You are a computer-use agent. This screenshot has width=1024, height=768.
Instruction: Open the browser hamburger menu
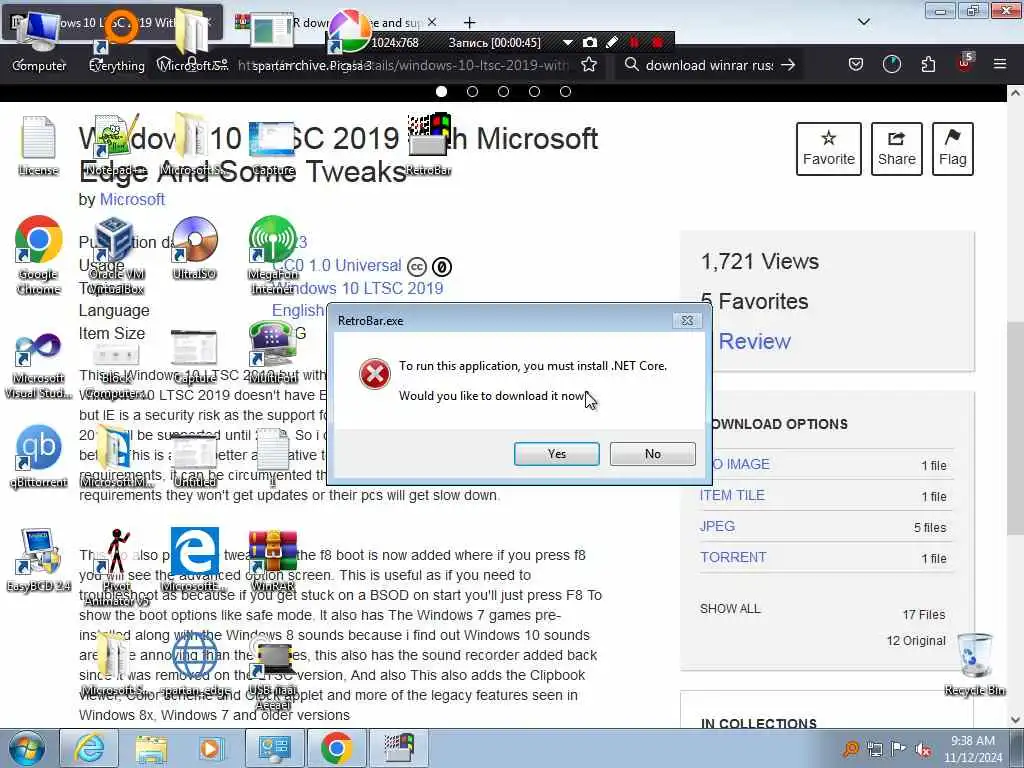coord(1000,64)
